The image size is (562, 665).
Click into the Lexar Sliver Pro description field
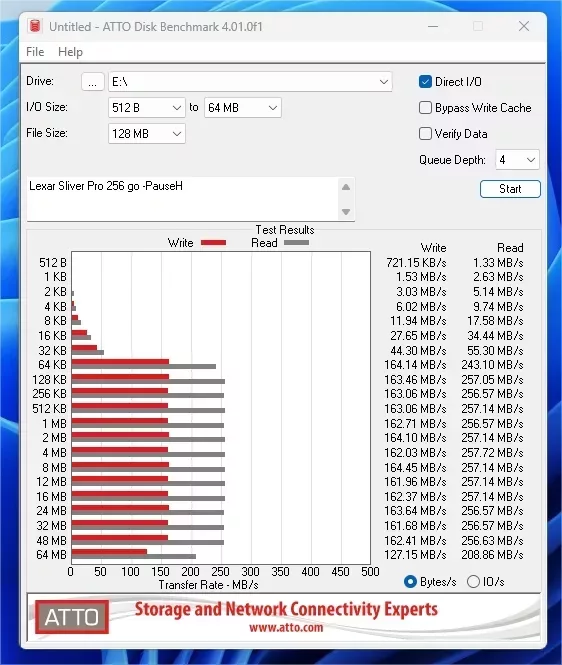click(x=182, y=199)
